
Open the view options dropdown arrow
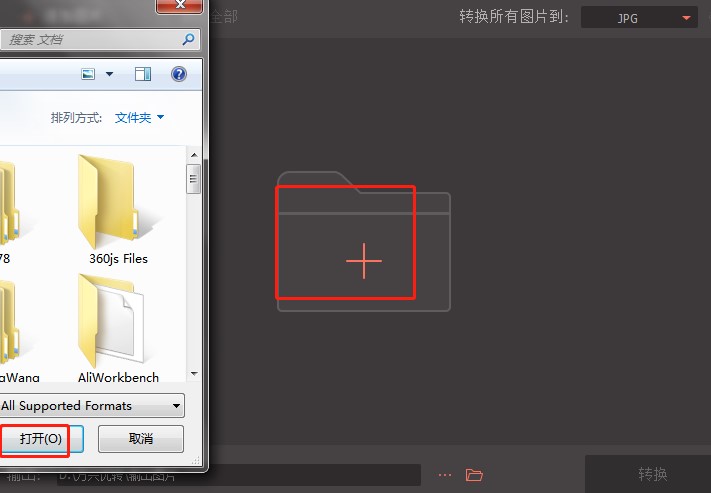(x=109, y=74)
